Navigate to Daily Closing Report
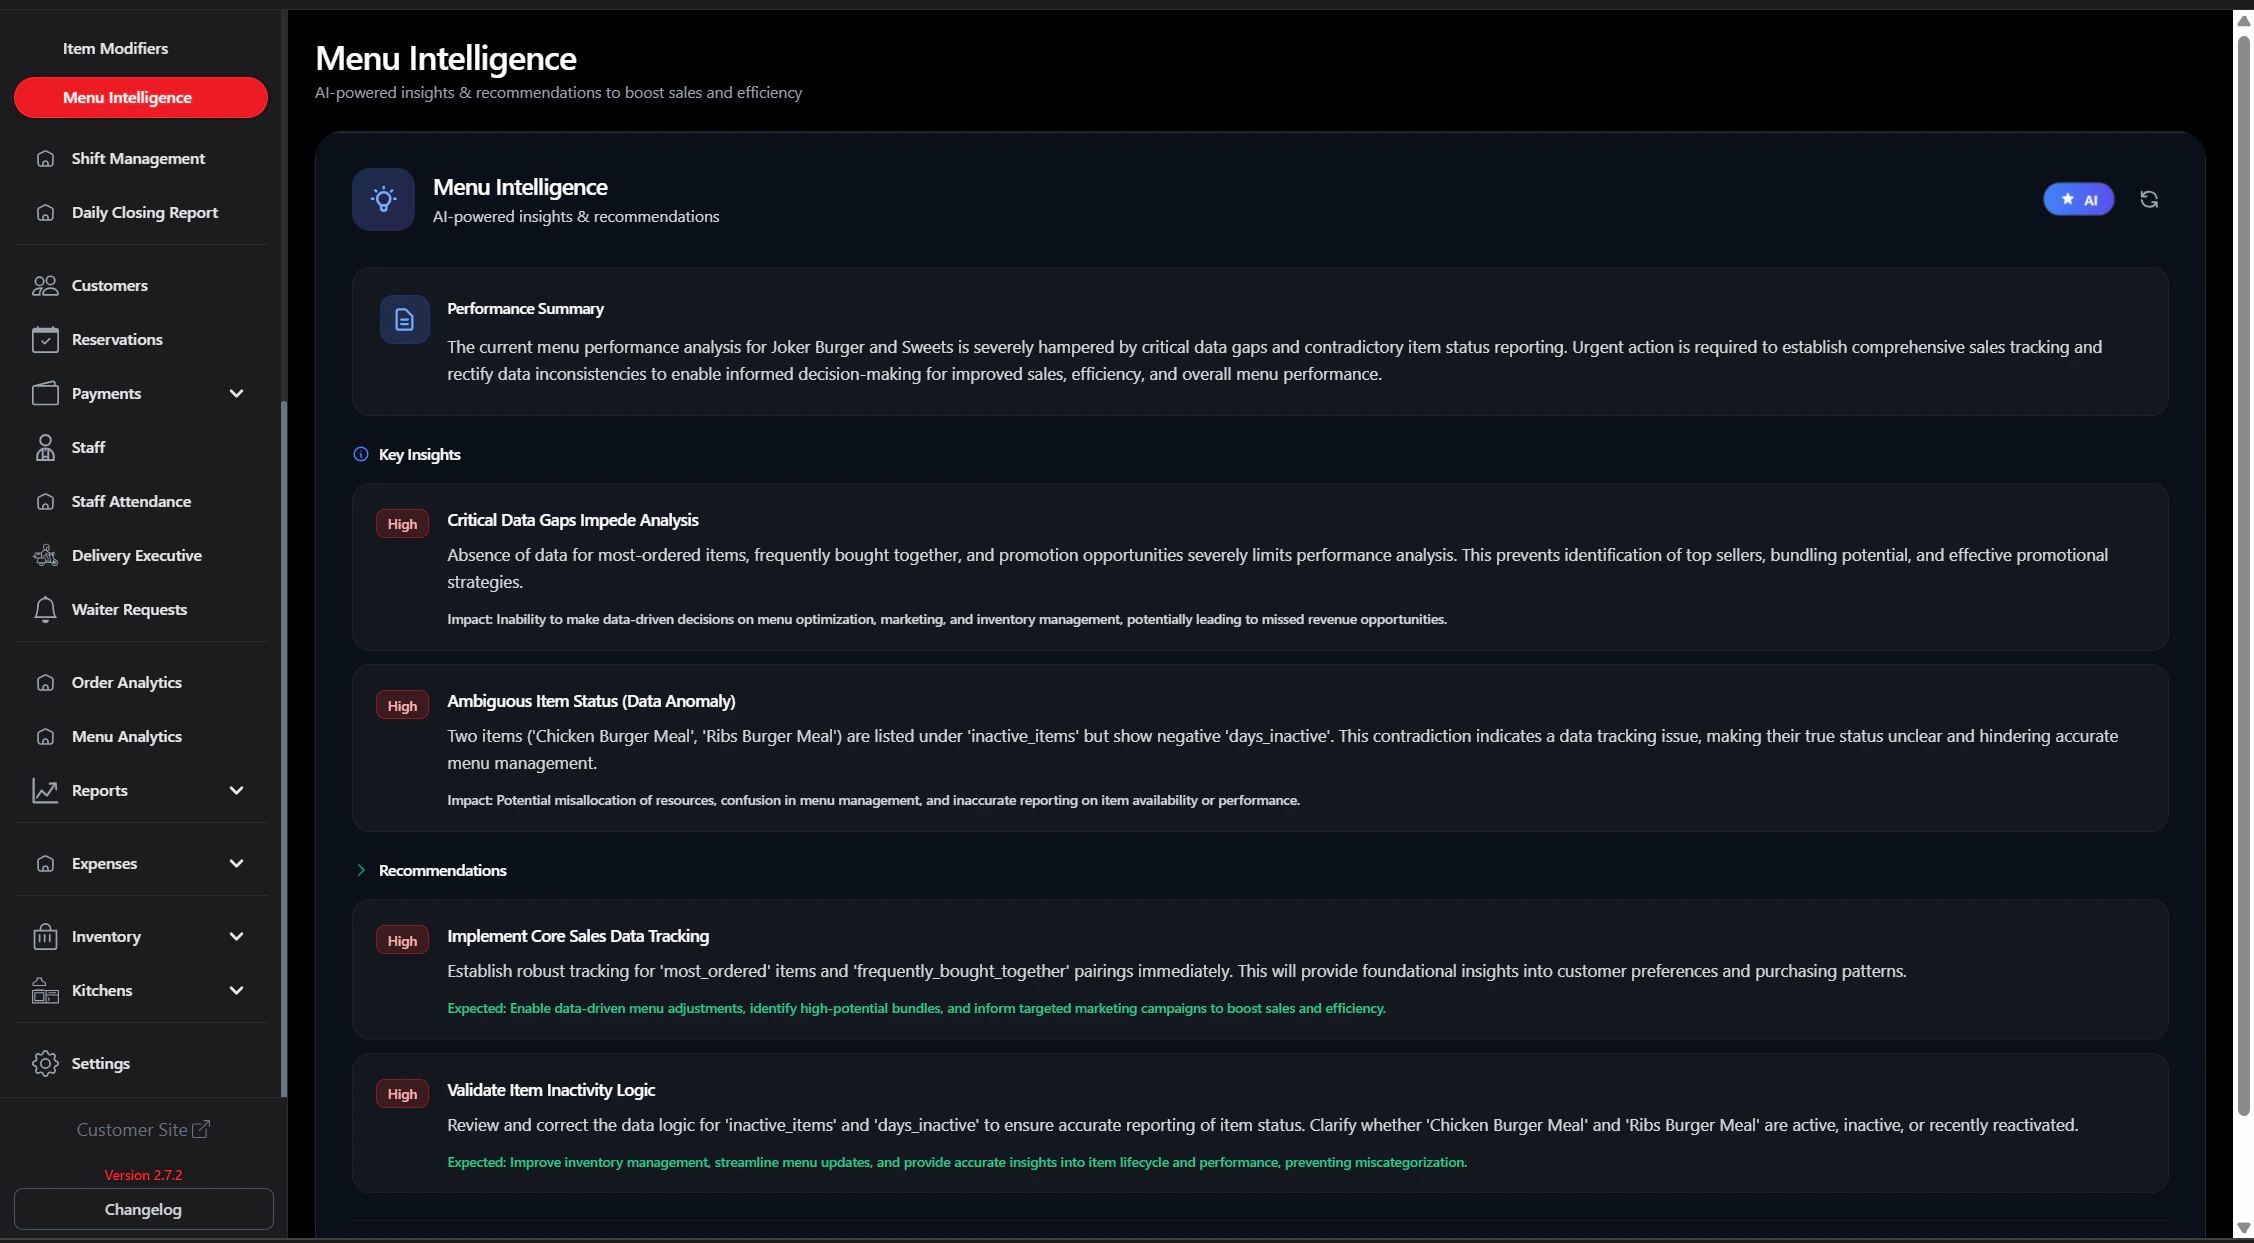The height and width of the screenshot is (1243, 2254). tap(144, 212)
